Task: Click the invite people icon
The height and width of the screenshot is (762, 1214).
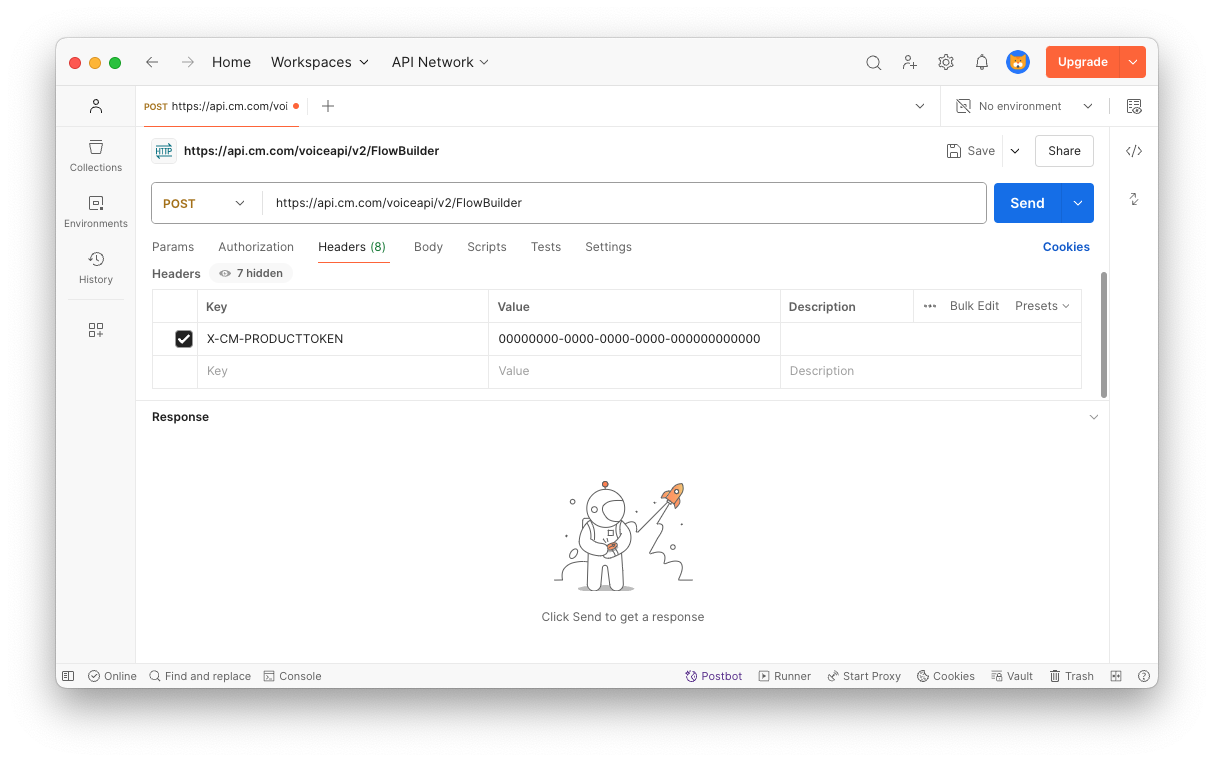Action: [909, 62]
